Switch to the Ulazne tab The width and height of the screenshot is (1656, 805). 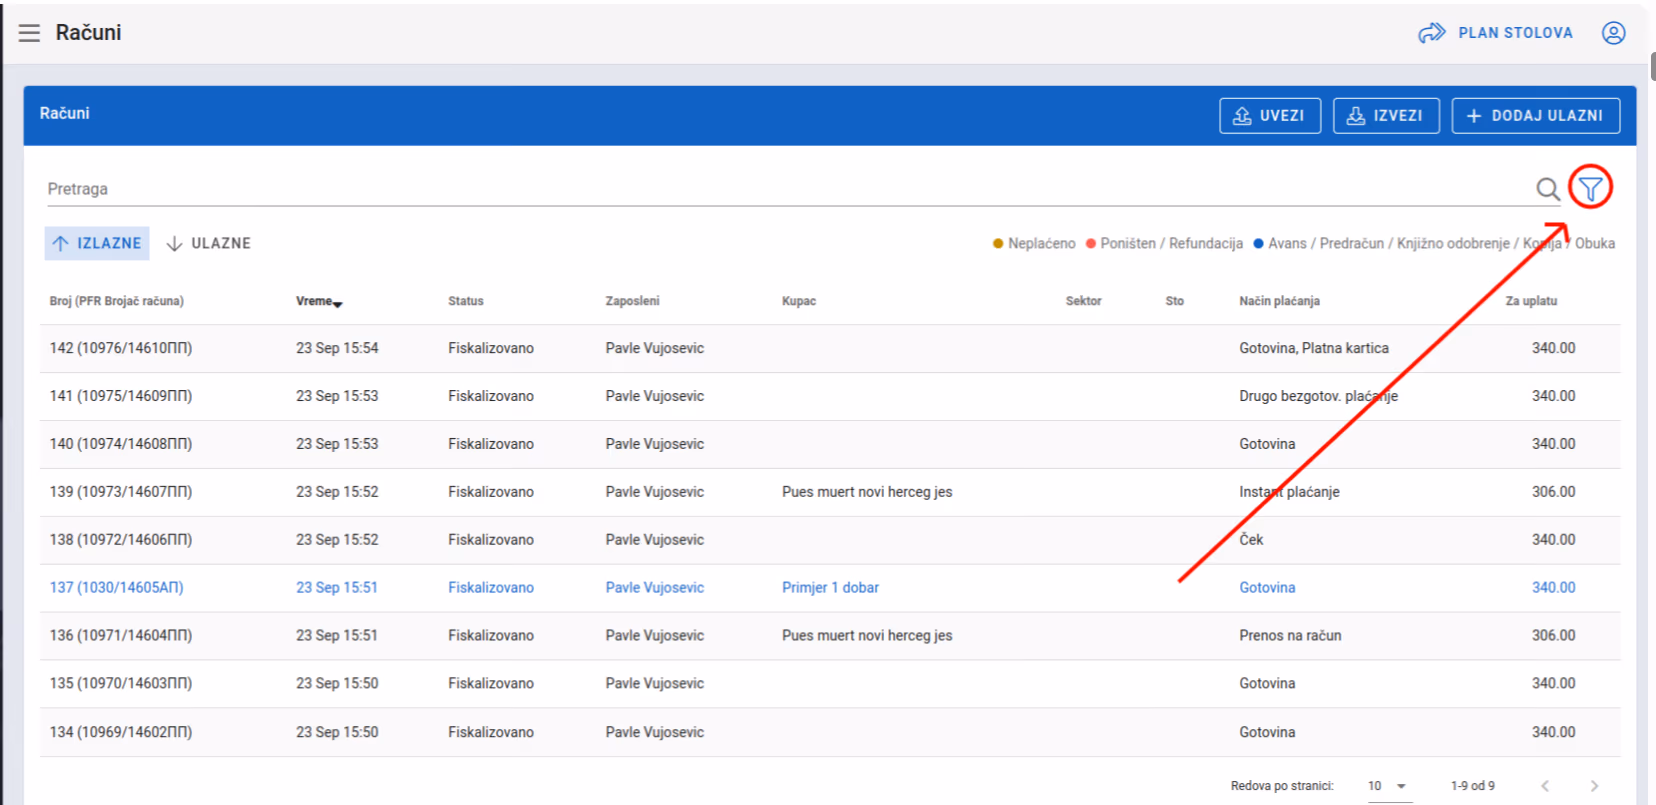click(209, 243)
